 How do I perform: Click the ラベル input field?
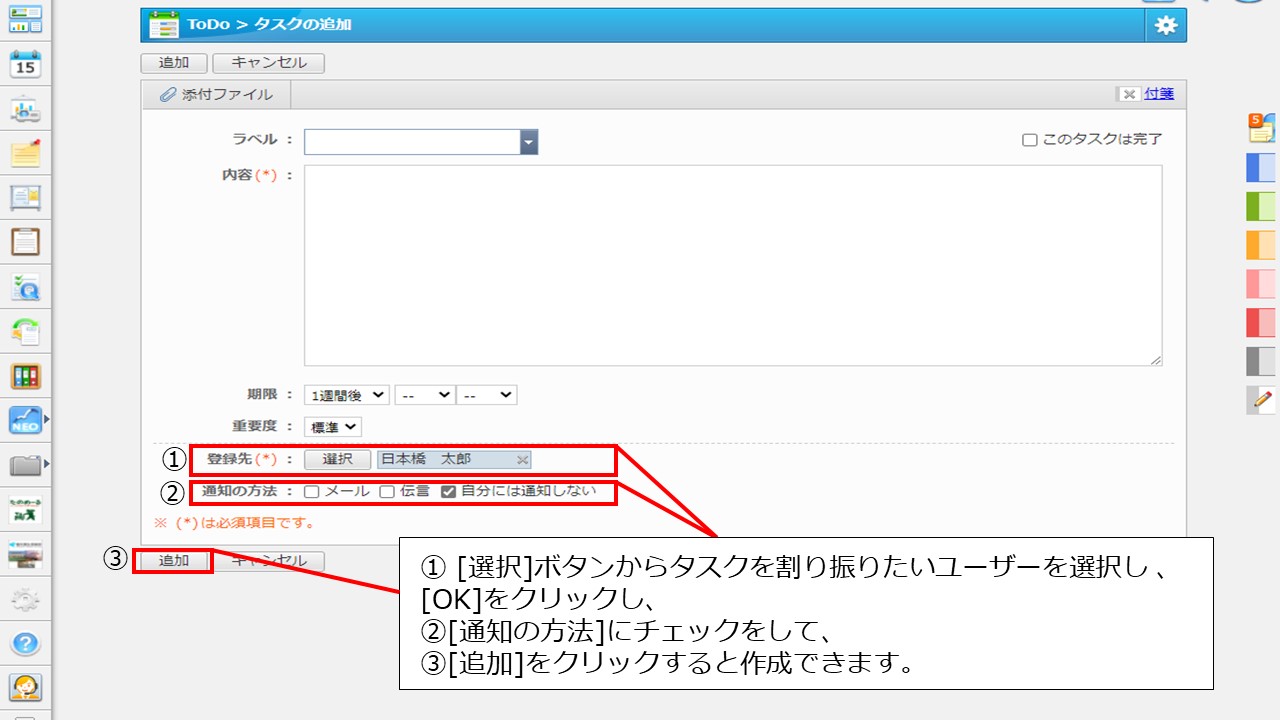point(412,142)
